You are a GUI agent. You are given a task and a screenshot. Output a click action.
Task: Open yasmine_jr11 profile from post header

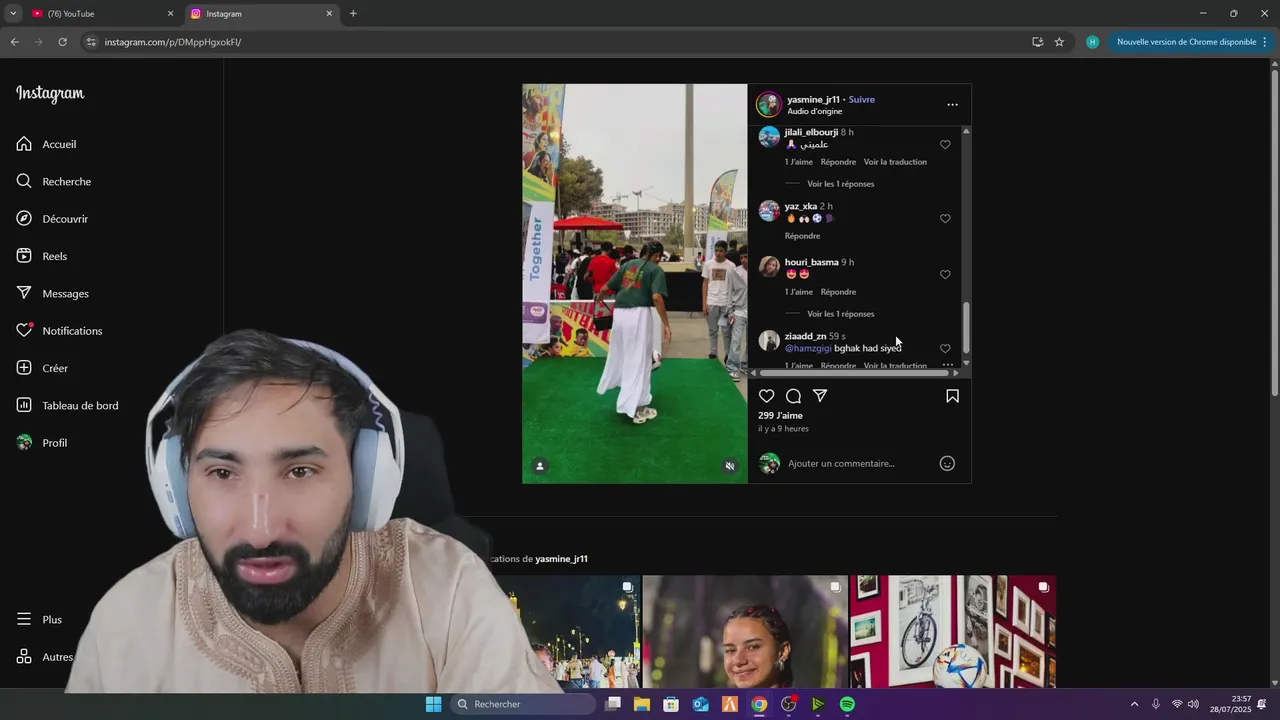(x=813, y=100)
